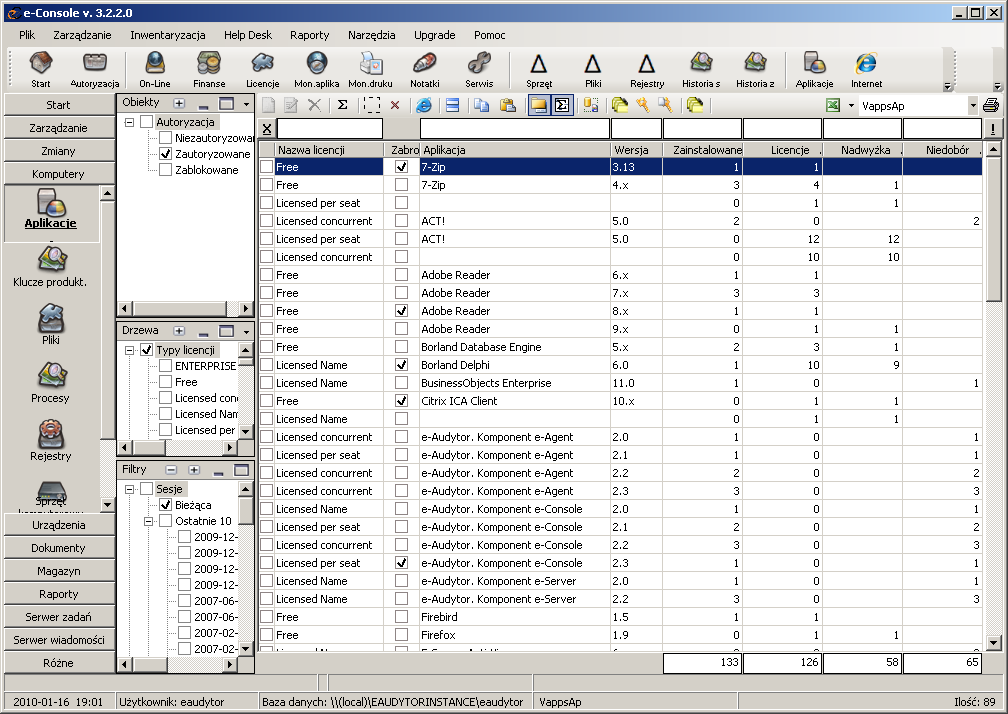Click the Wersja column header
This screenshot has width=1008, height=714.
click(636, 150)
